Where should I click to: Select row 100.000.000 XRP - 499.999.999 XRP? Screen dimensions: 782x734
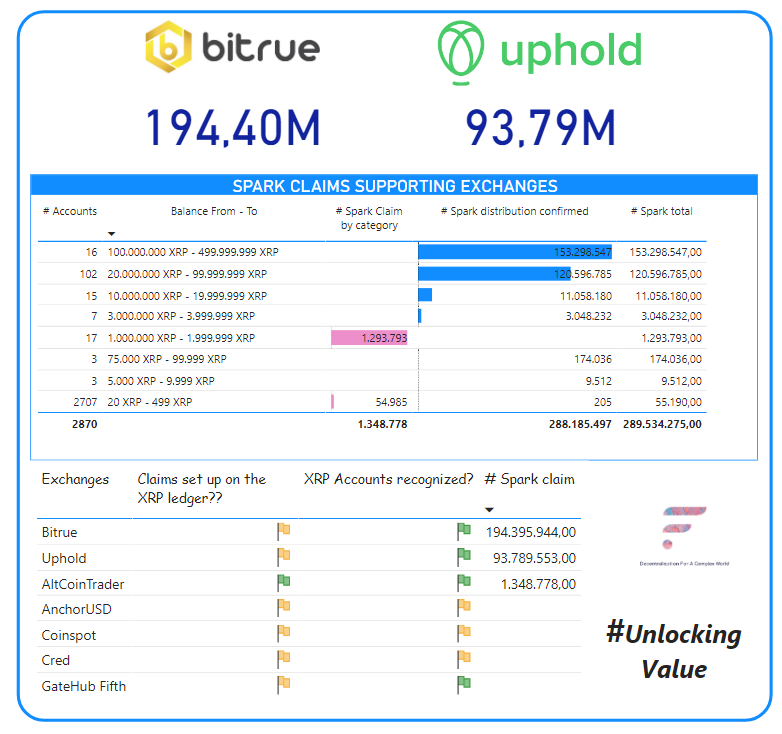click(372, 252)
